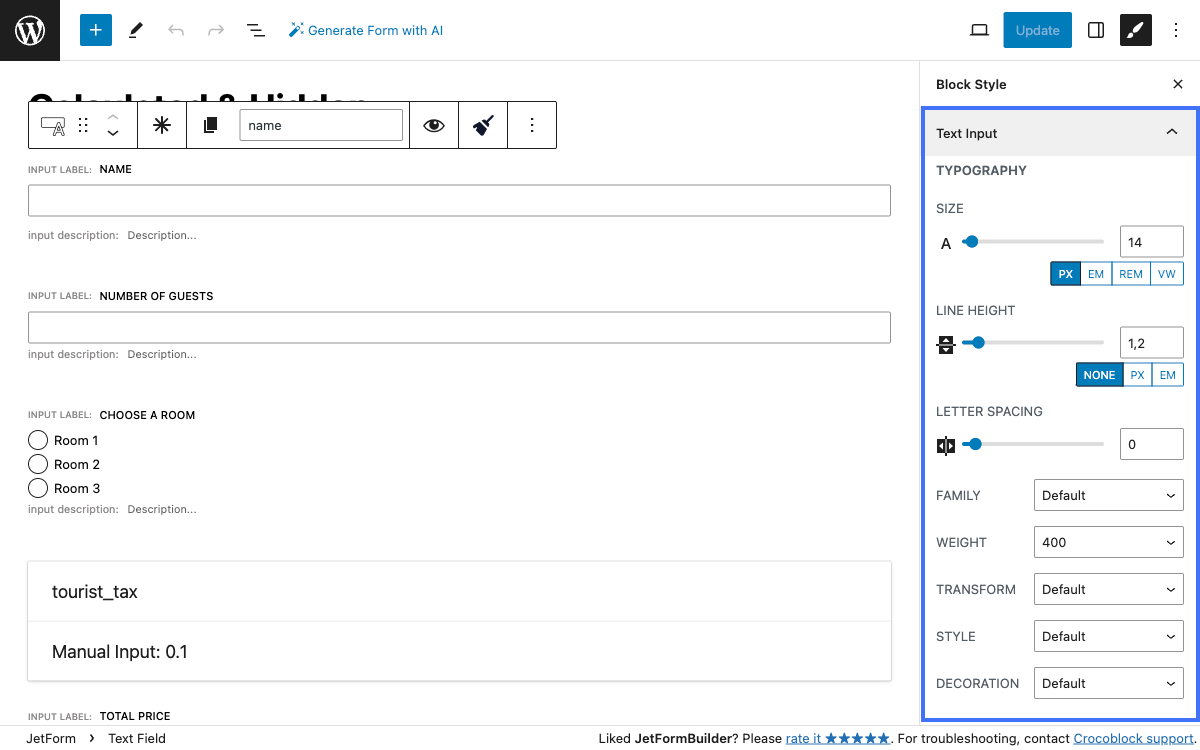The height and width of the screenshot is (750, 1200).
Task: Open the Family dropdown in Typography
Action: pos(1108,495)
